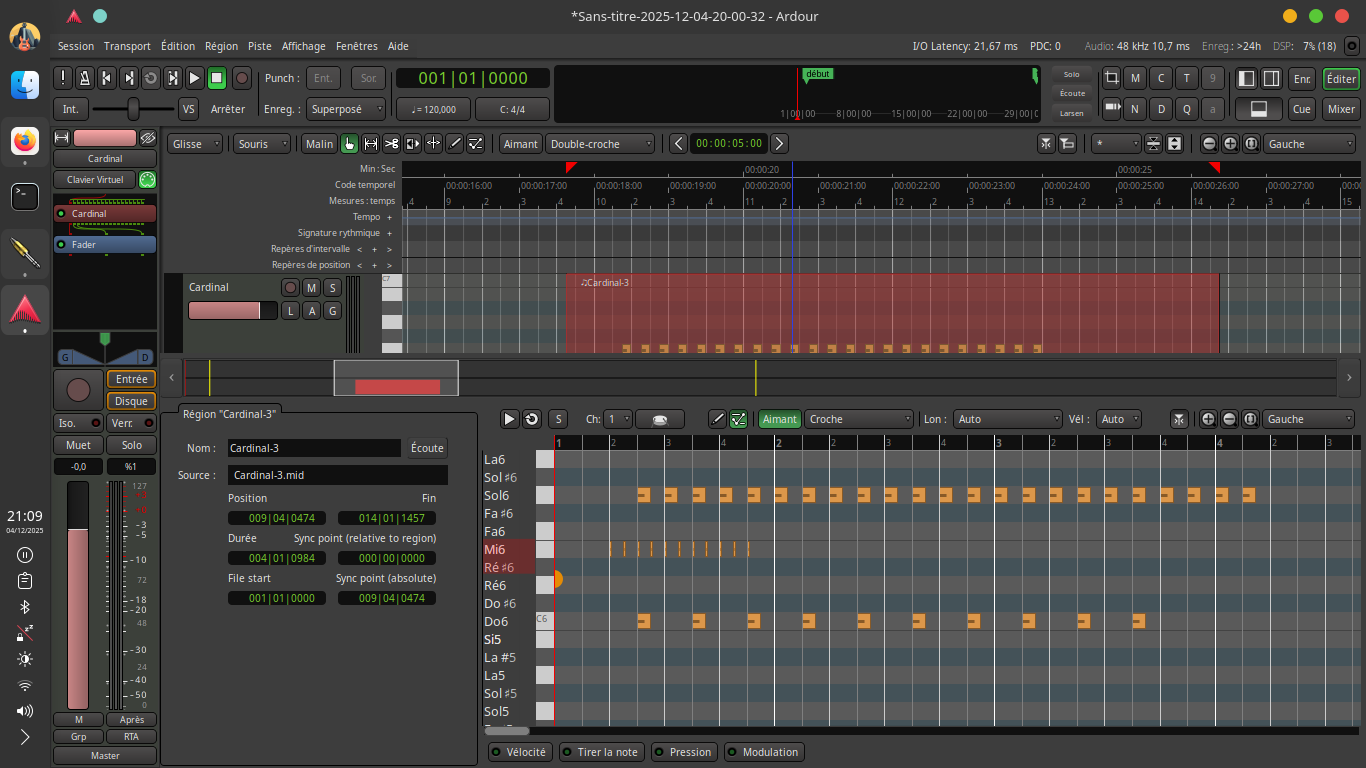Select the pencil Draw tool in editor toolbar

[455, 144]
